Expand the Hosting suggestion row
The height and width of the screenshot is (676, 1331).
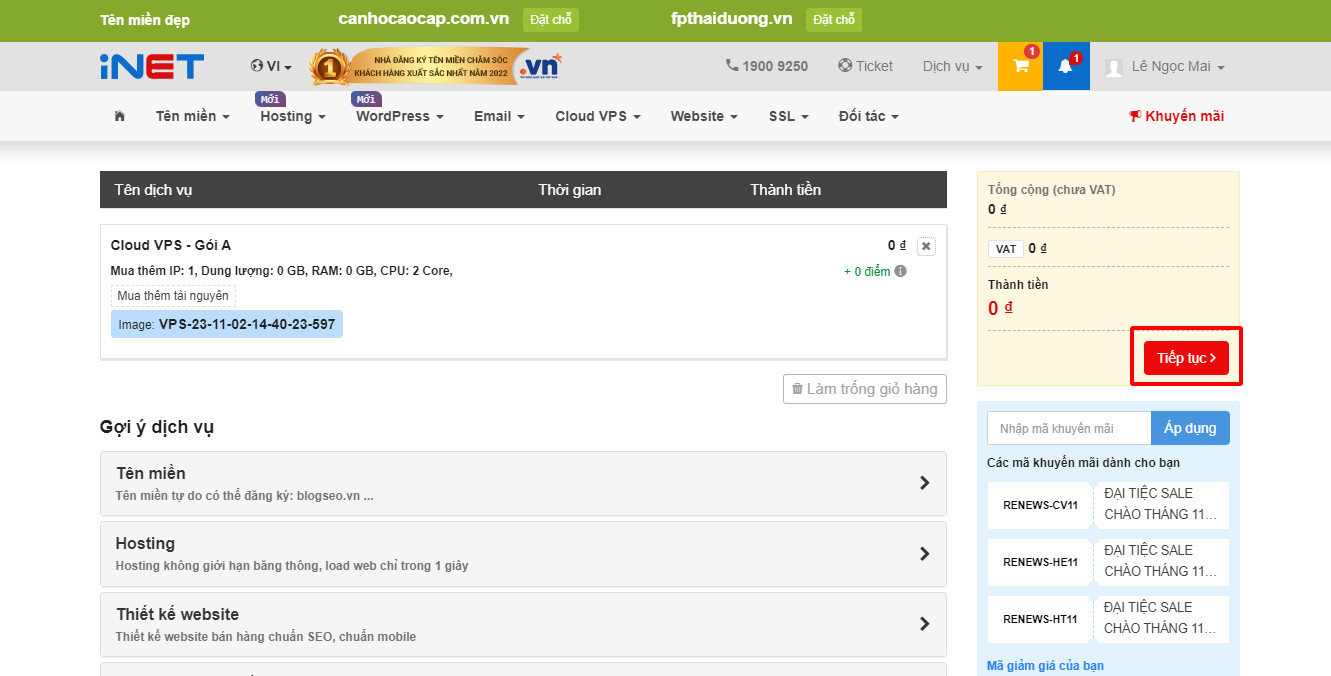click(x=523, y=554)
